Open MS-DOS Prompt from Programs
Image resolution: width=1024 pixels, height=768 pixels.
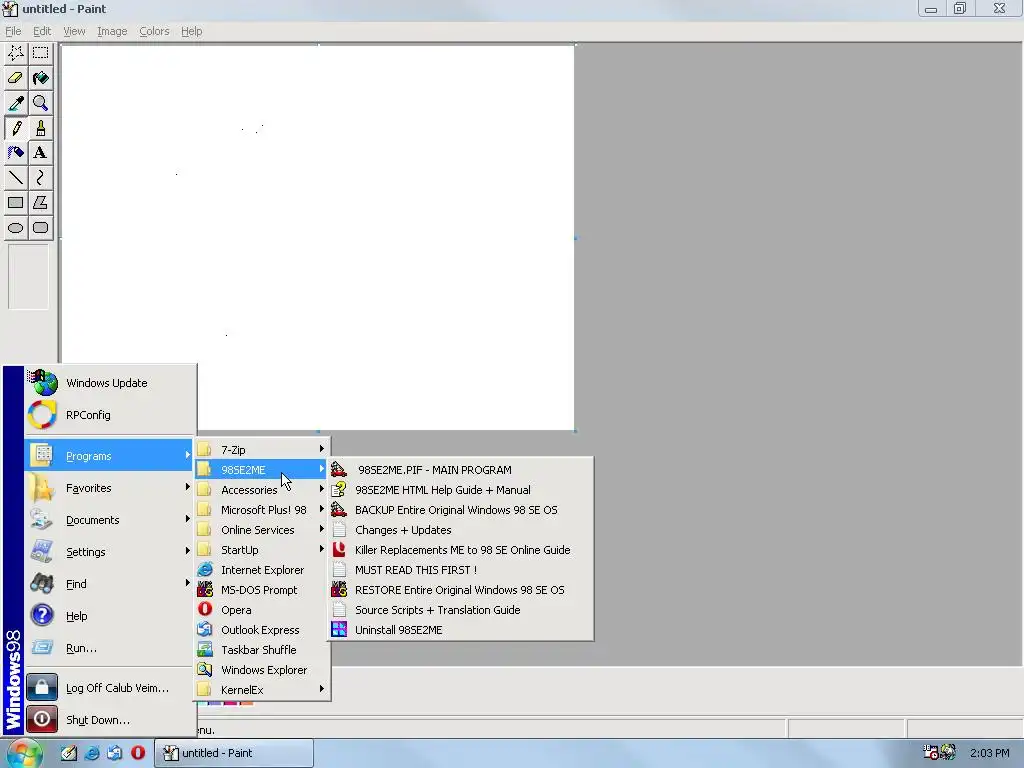click(262, 590)
